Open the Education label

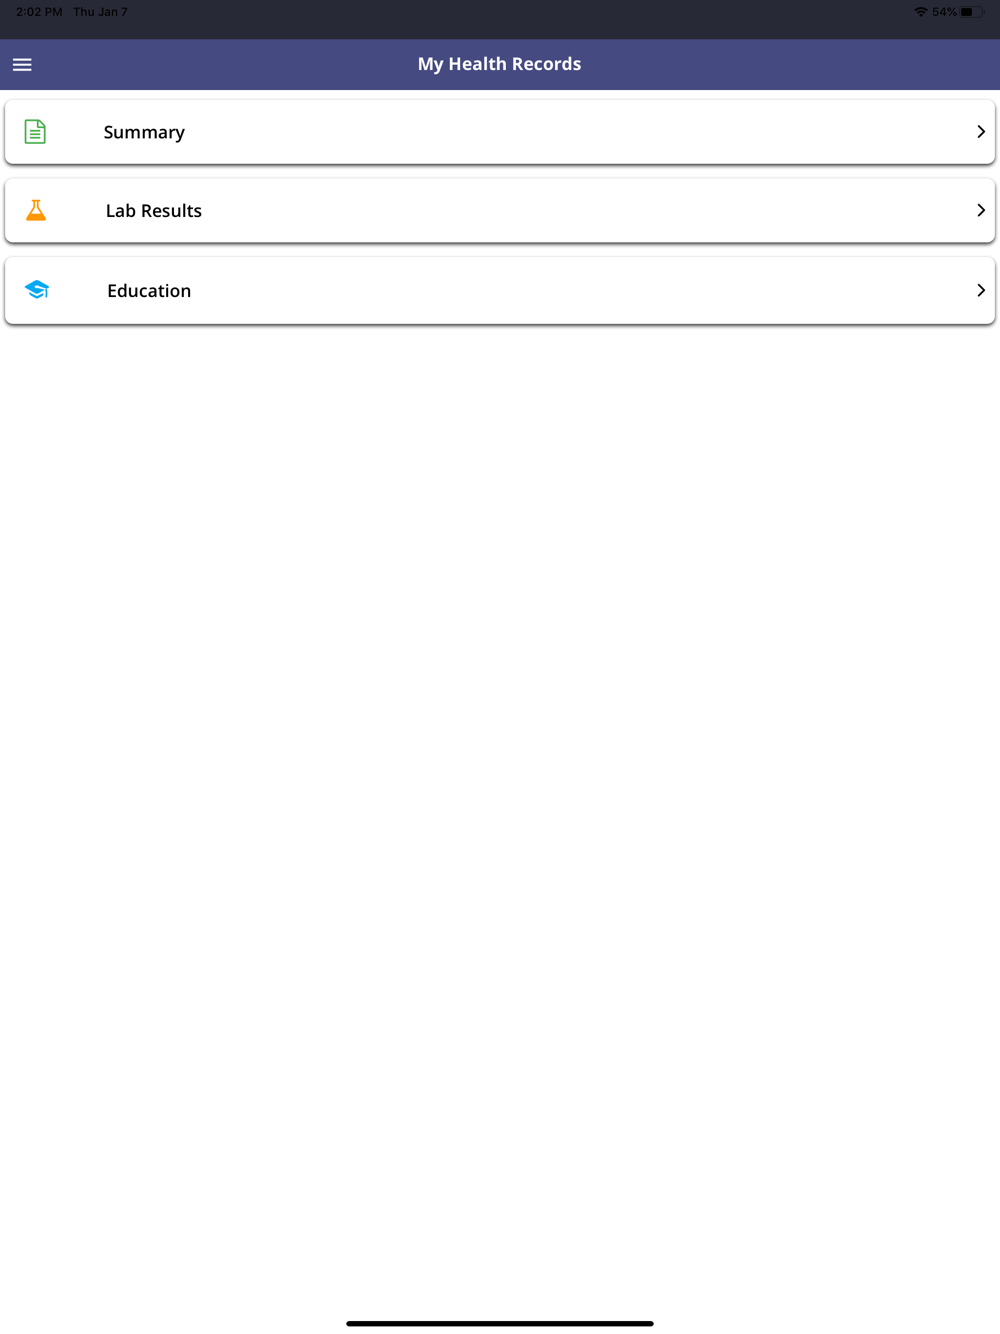tap(149, 291)
